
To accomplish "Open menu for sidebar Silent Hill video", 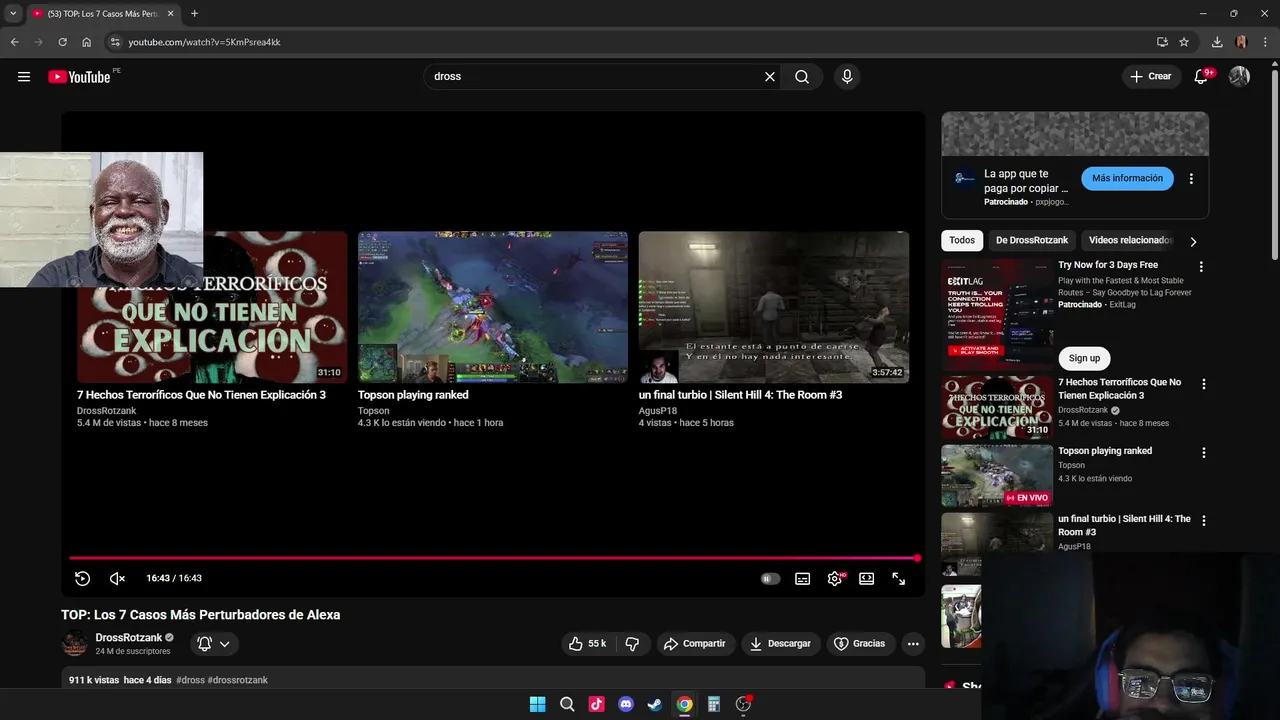I will [x=1204, y=521].
